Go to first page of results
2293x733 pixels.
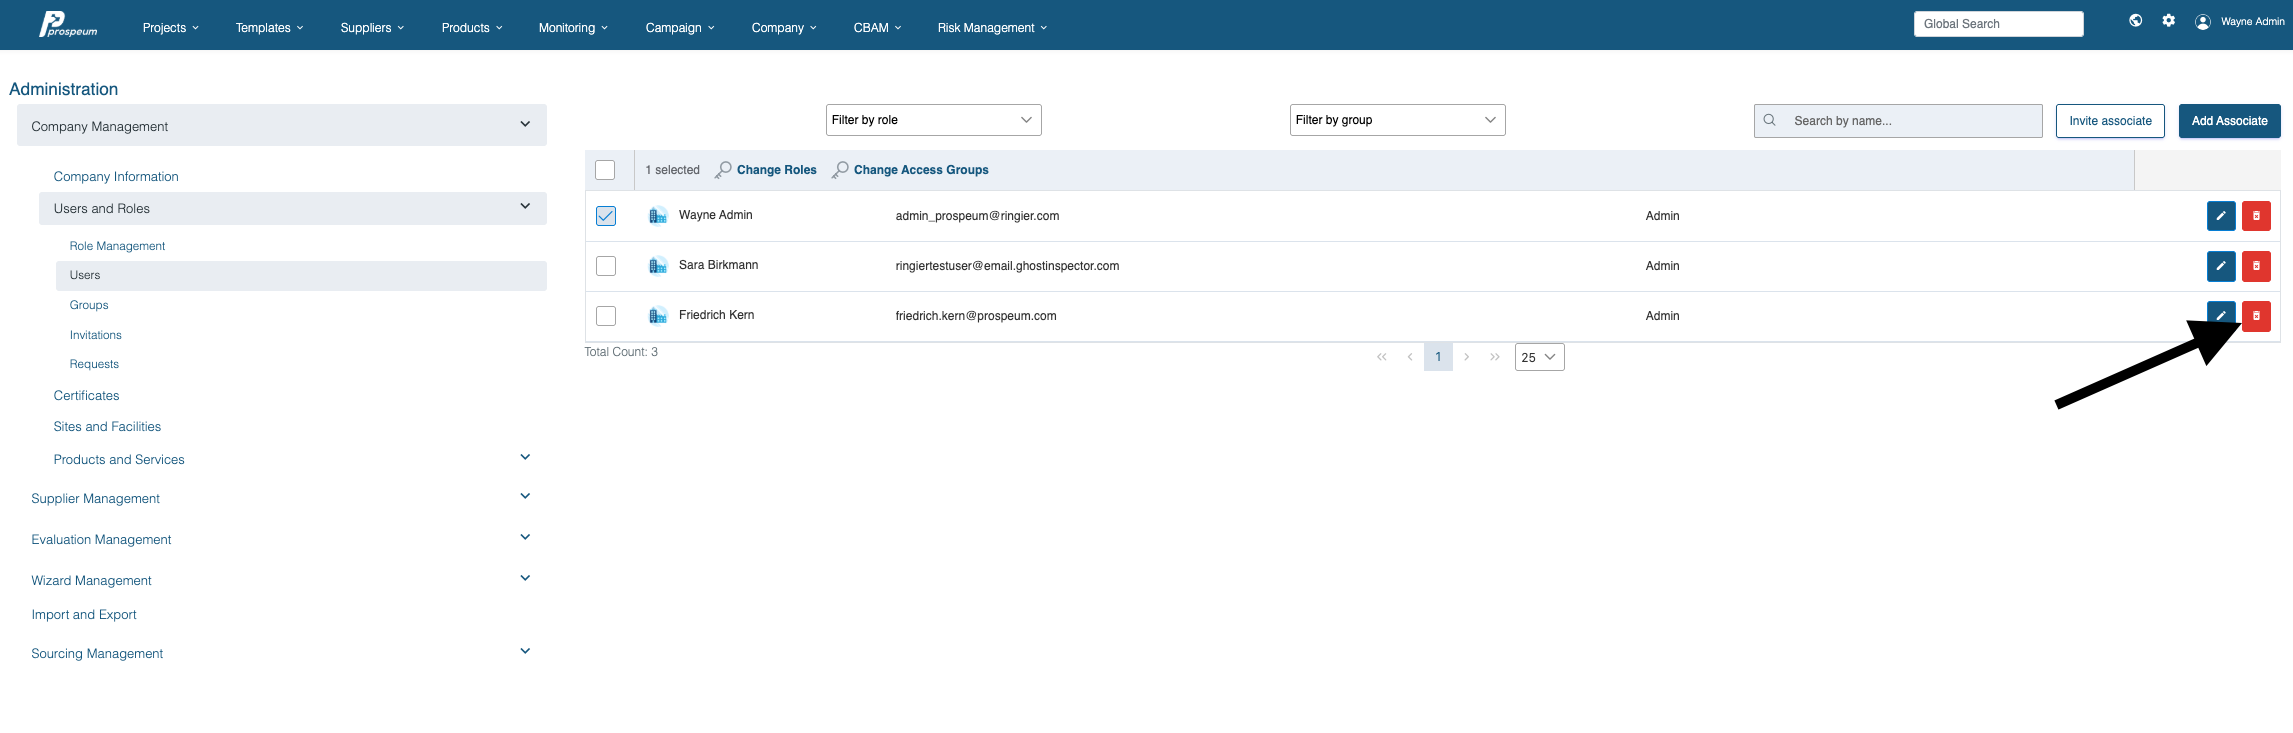coord(1382,357)
